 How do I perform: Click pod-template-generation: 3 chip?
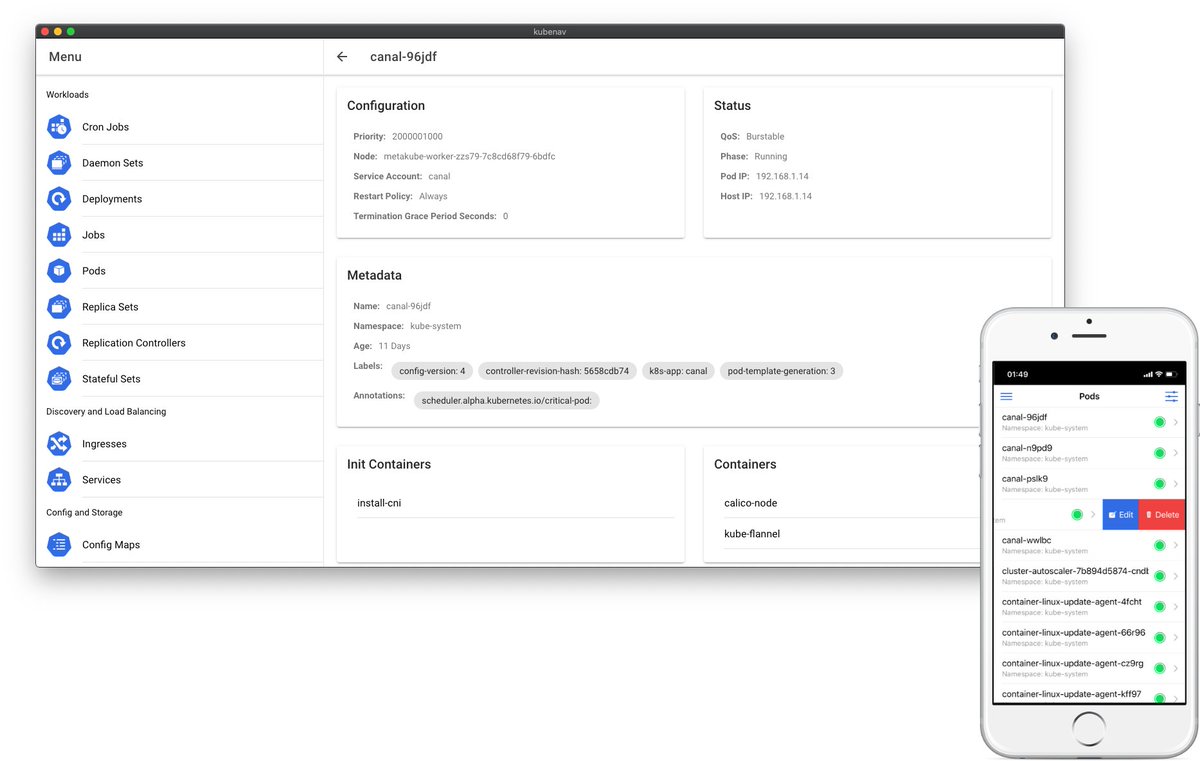tap(781, 371)
